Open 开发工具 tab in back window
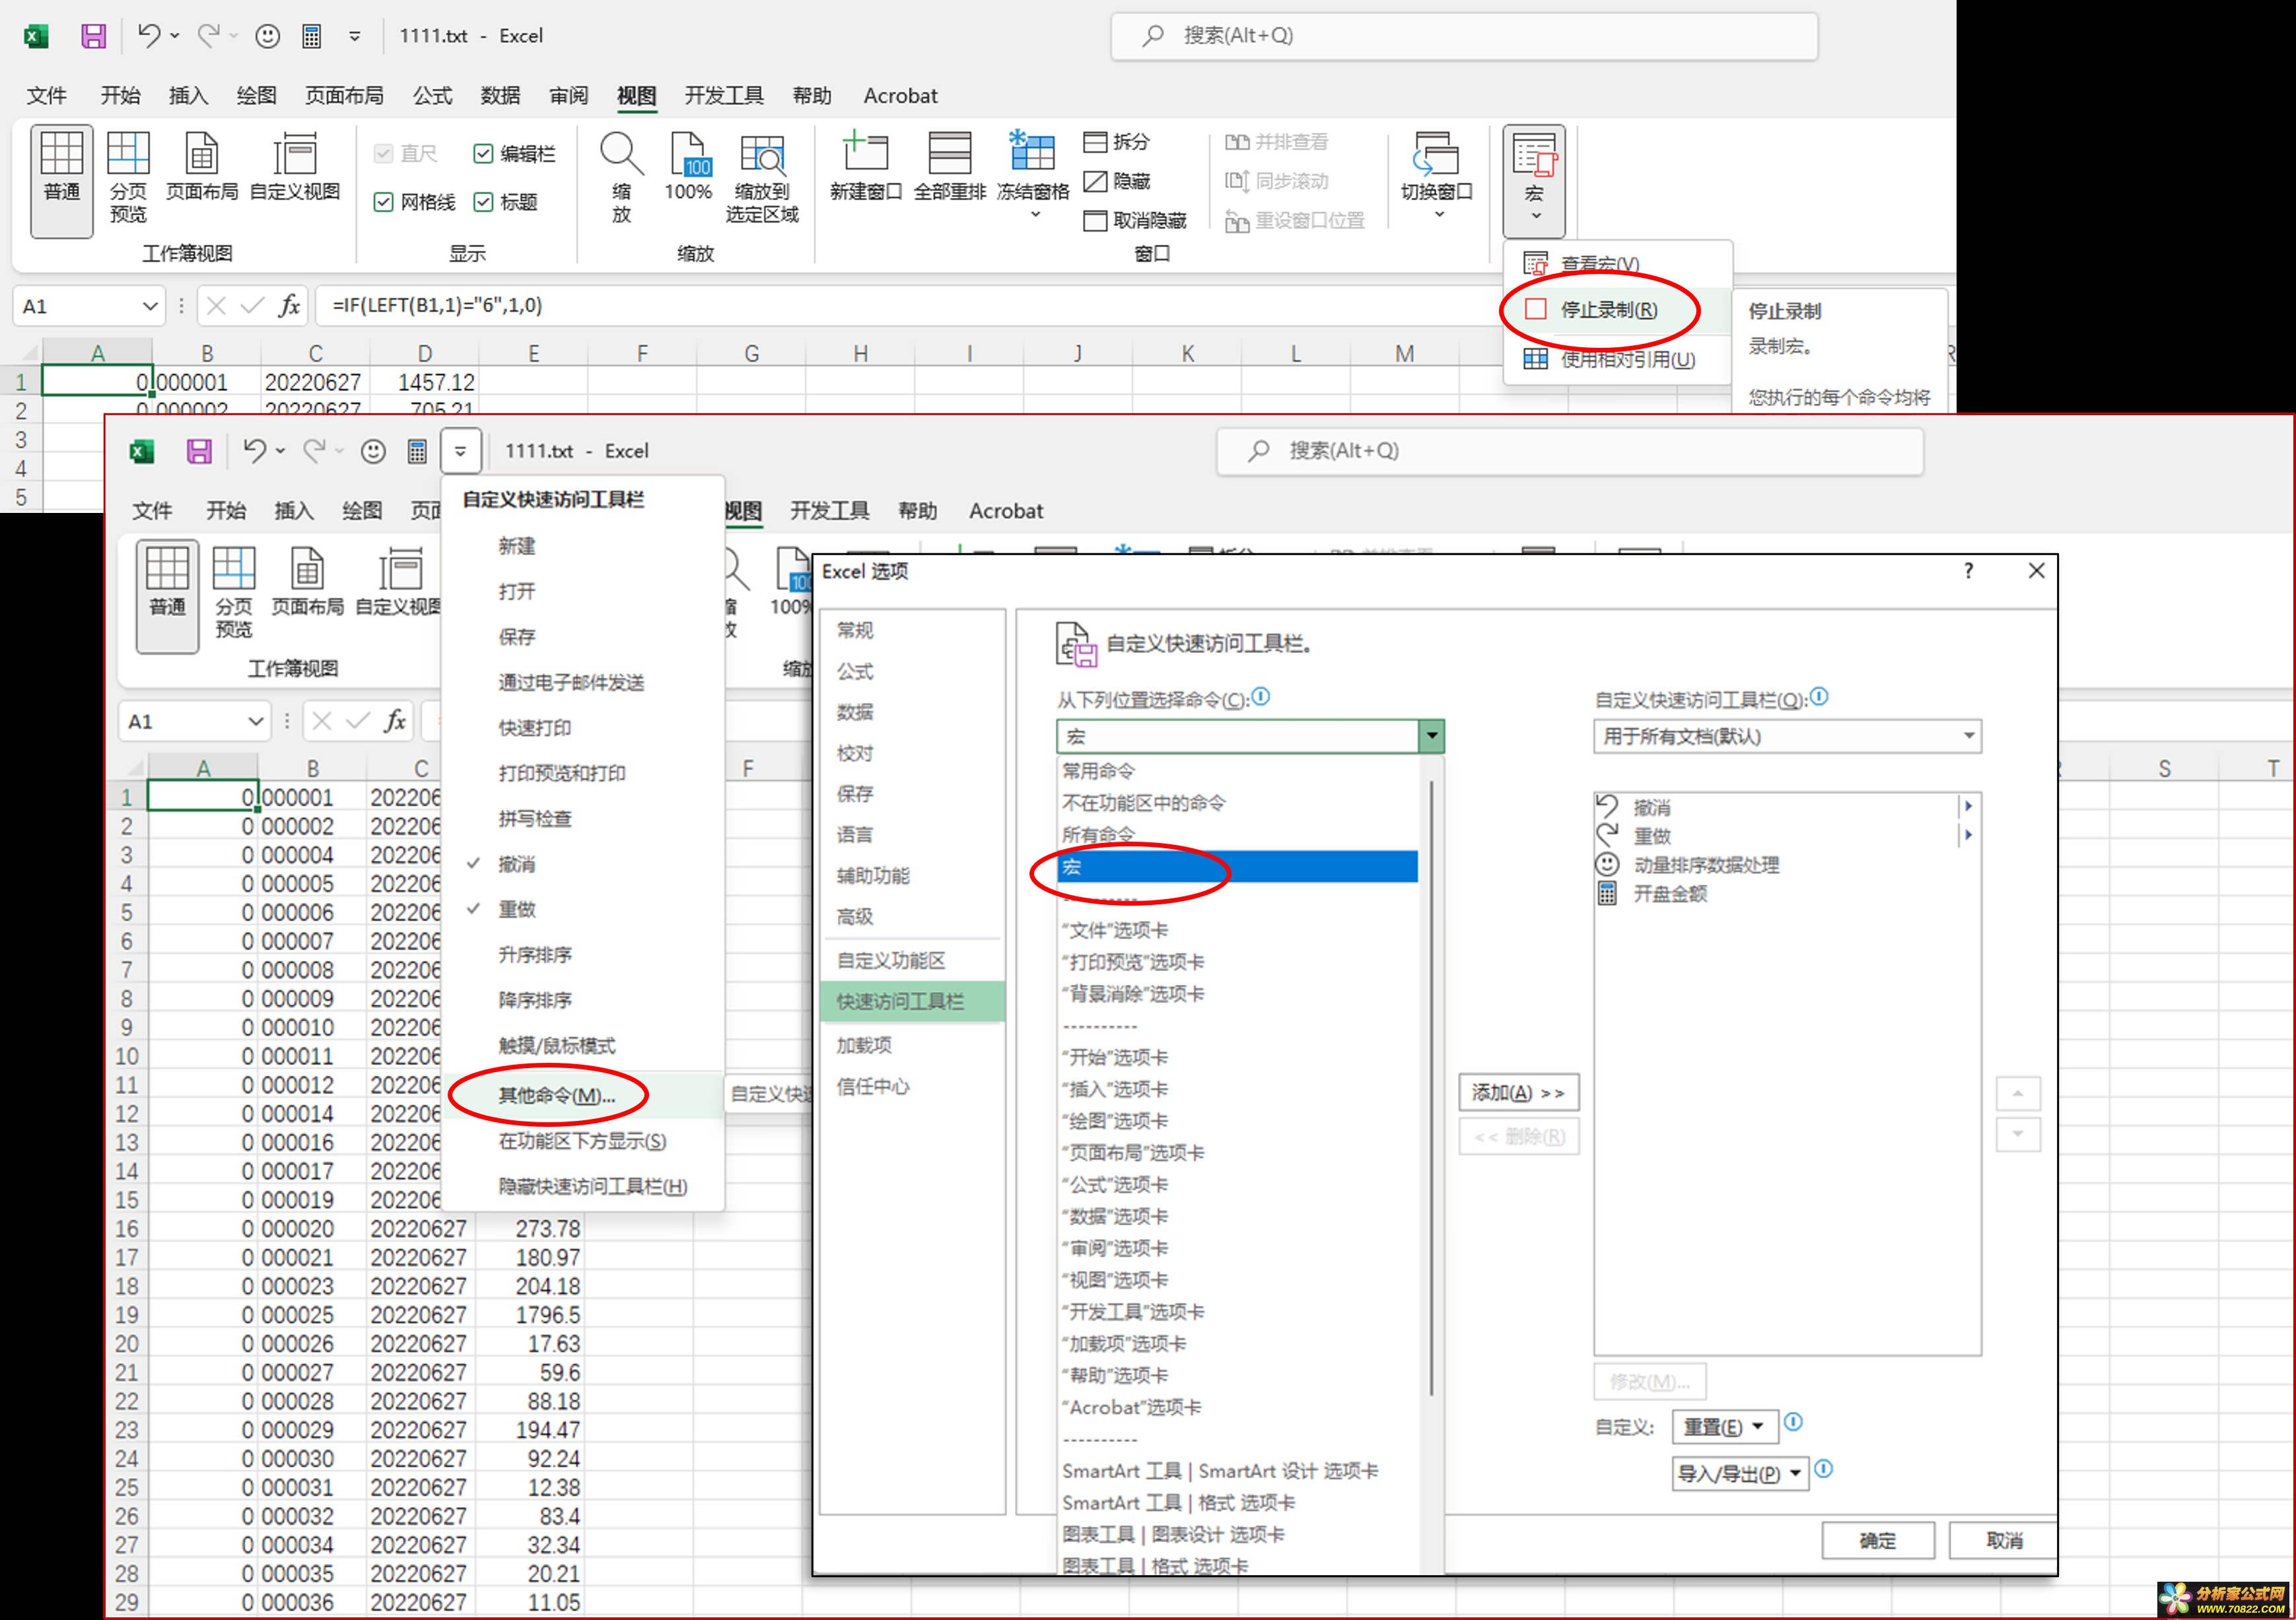This screenshot has height=1620, width=2296. coord(724,96)
